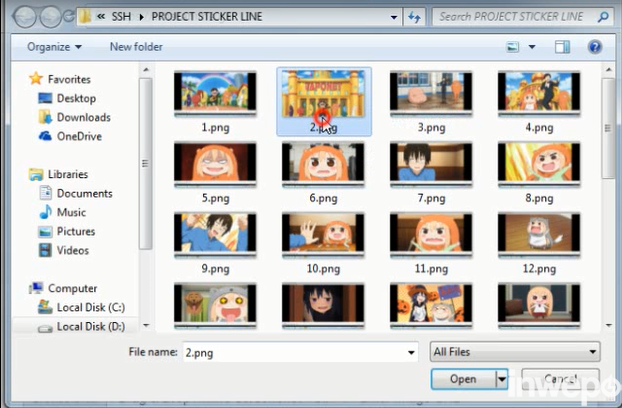This screenshot has width=622, height=408.
Task: Click the OneDrive cloud icon
Action: (x=45, y=136)
